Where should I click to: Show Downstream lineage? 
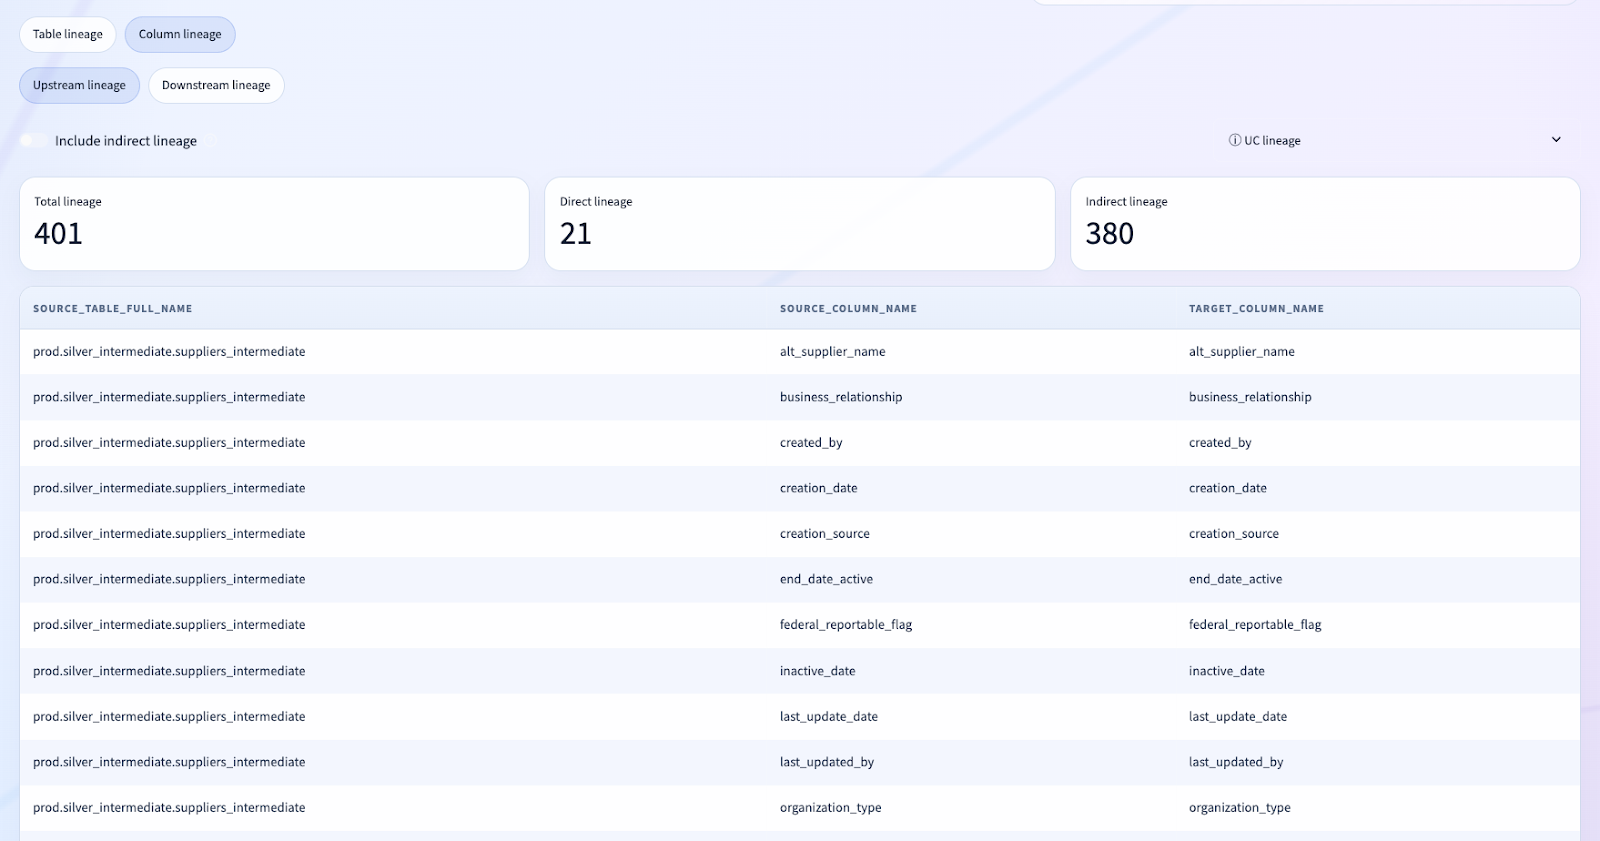tap(216, 86)
